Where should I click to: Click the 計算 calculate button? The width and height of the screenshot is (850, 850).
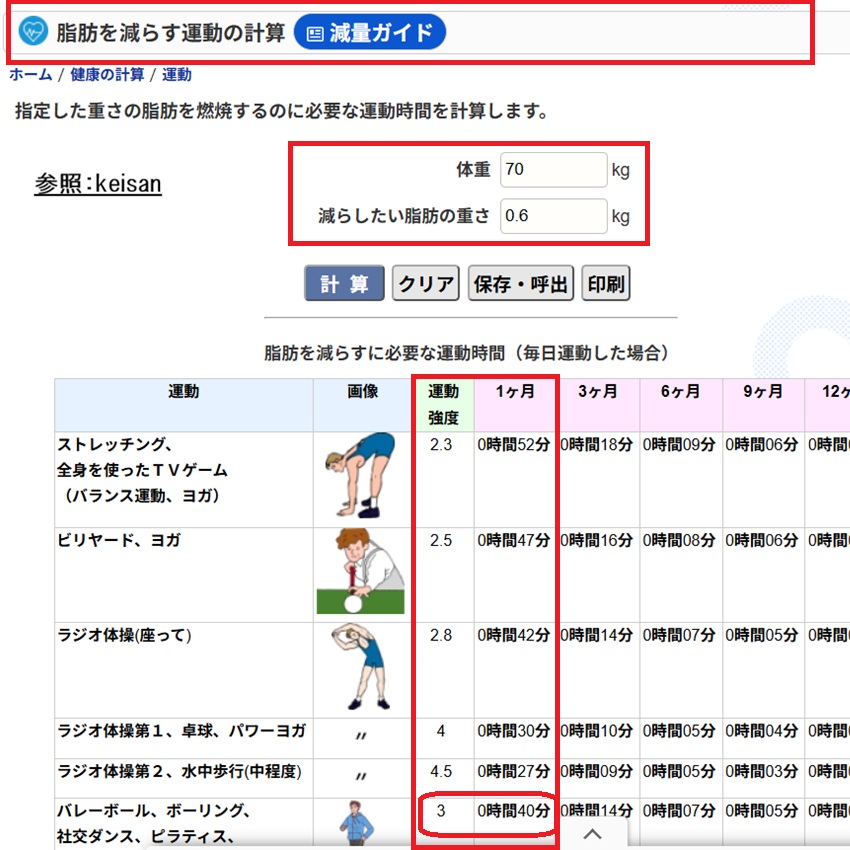pyautogui.click(x=344, y=283)
